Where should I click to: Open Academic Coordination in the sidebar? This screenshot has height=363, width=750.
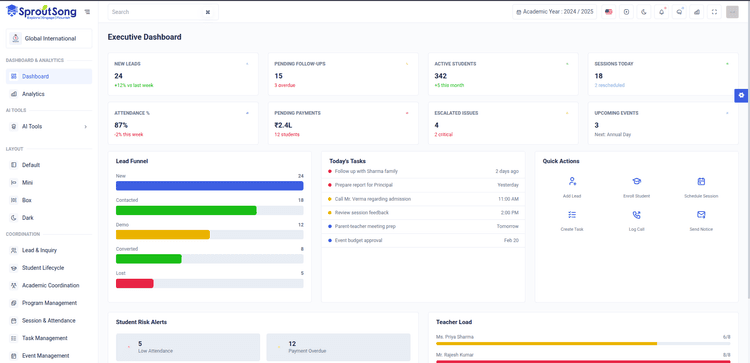pyautogui.click(x=49, y=286)
